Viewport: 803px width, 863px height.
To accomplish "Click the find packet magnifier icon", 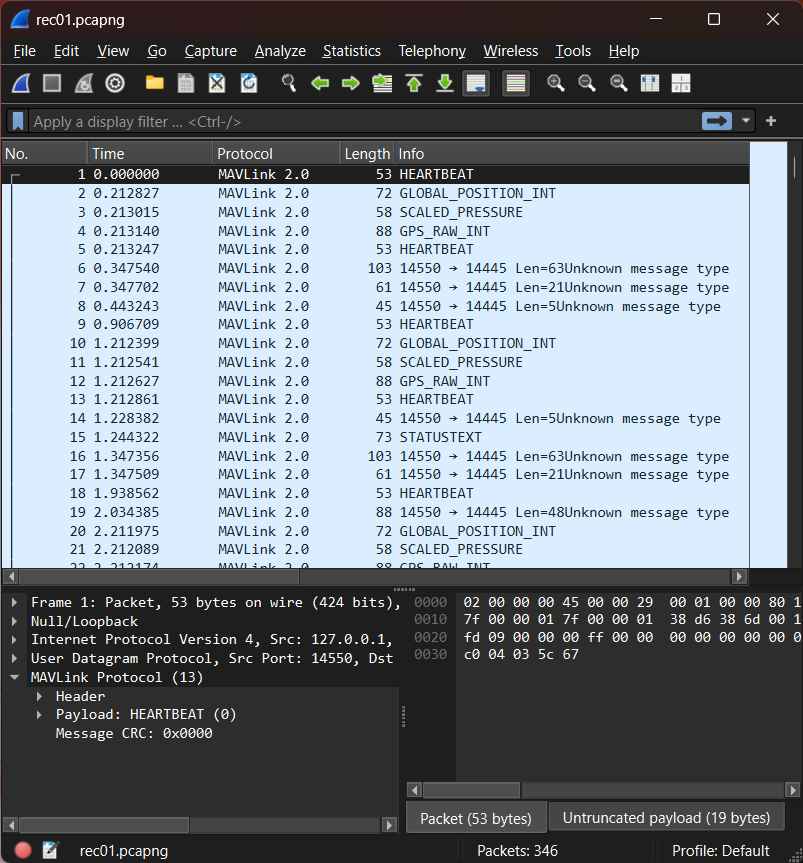I will [x=289, y=83].
